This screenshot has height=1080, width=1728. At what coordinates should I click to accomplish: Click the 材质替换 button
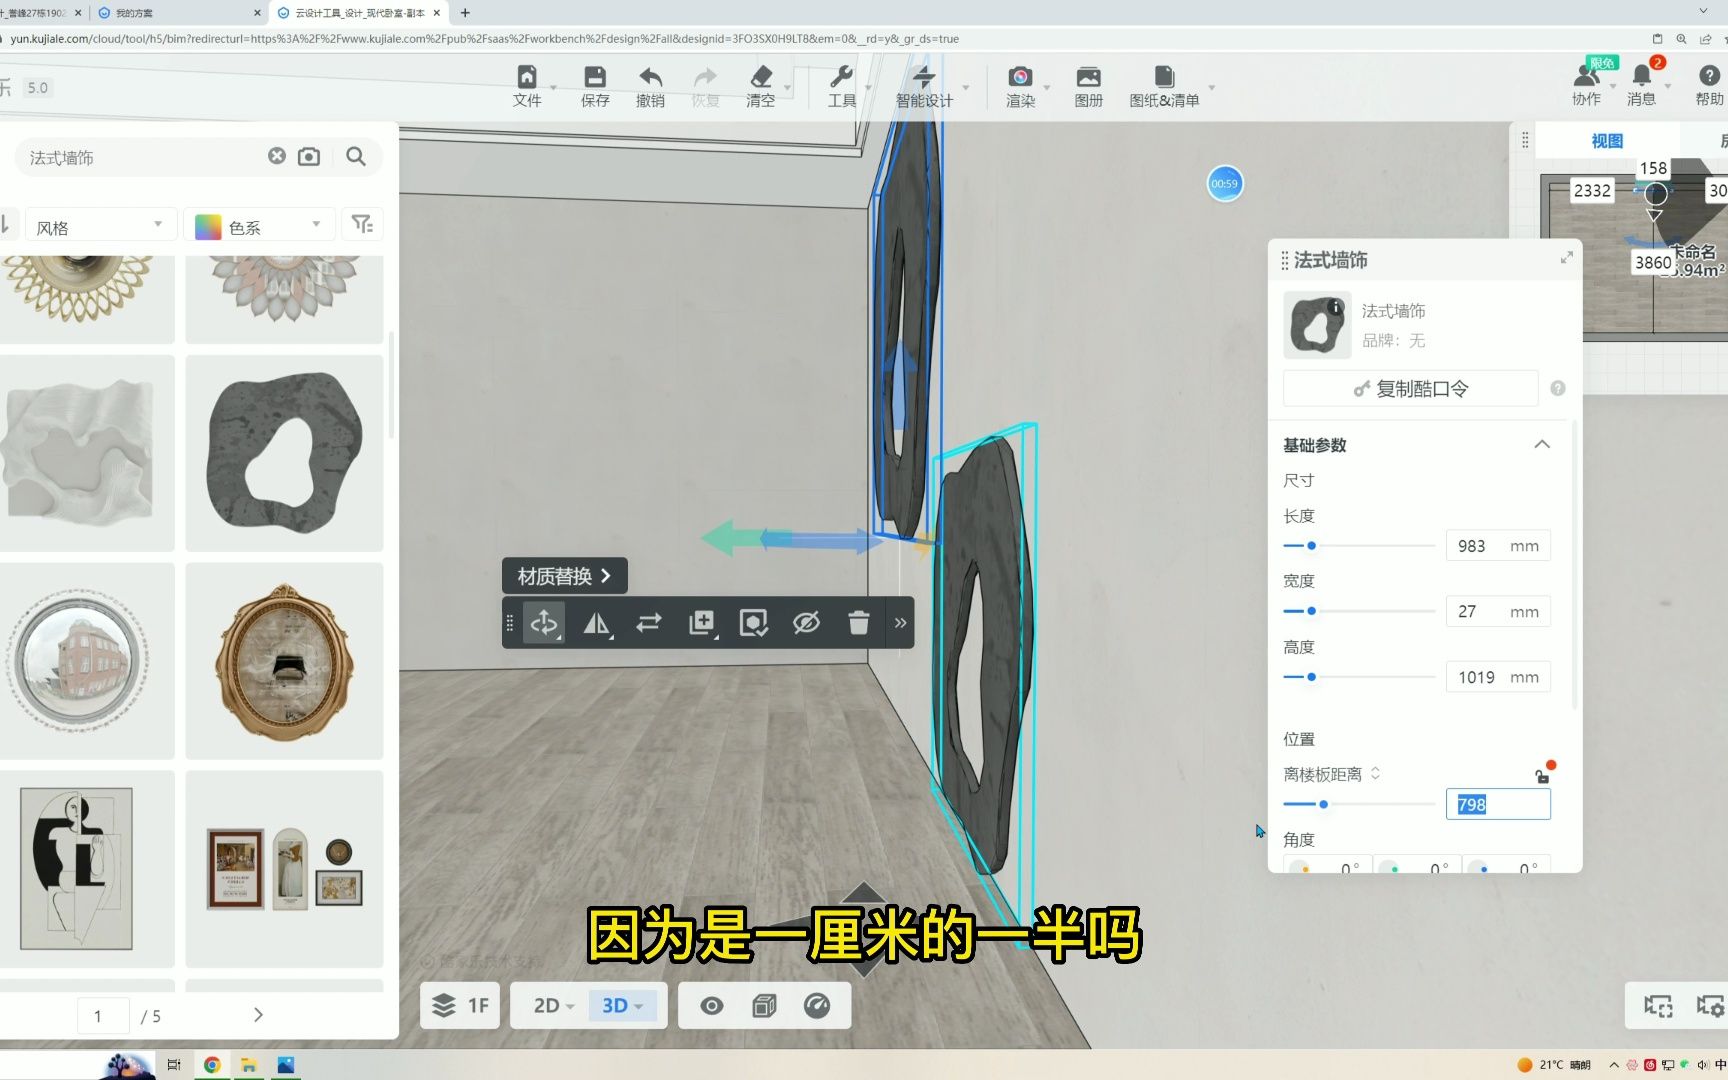click(x=565, y=576)
